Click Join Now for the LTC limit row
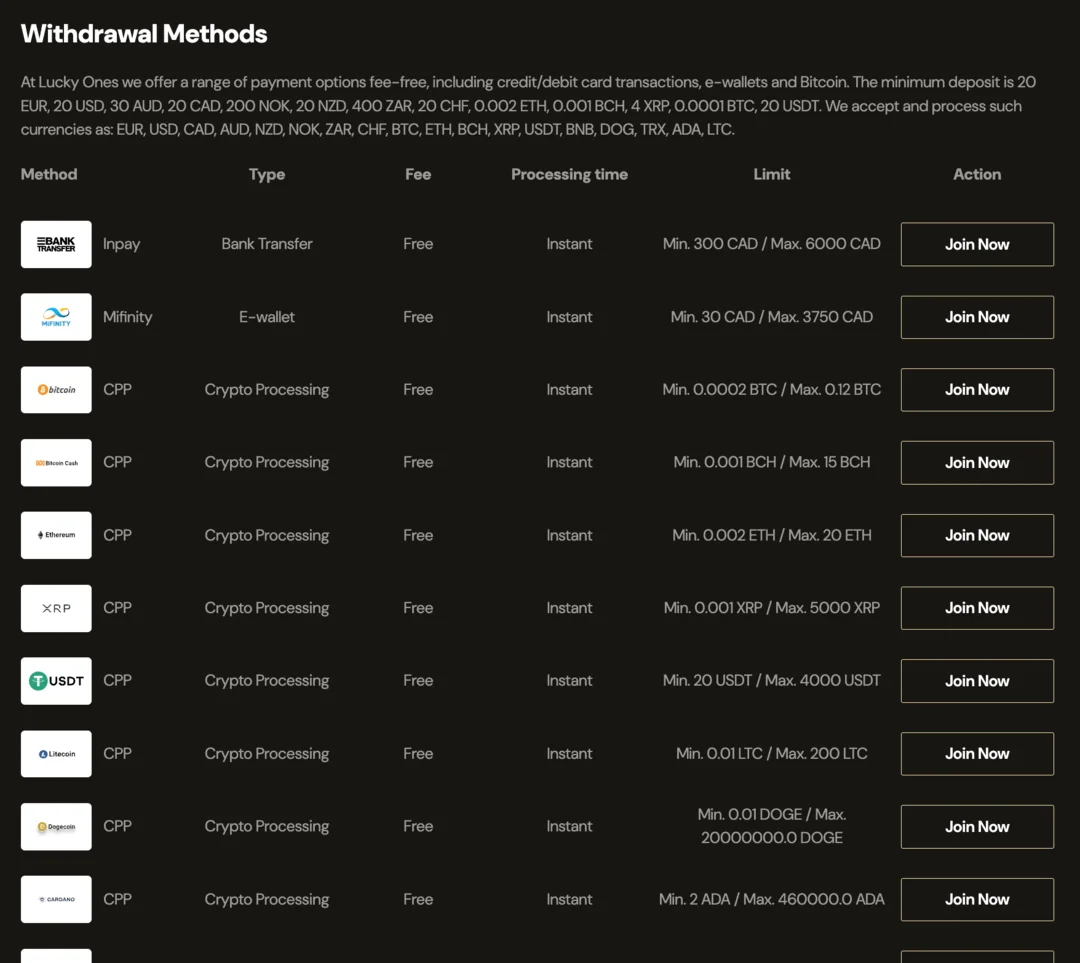This screenshot has width=1080, height=963. [977, 754]
